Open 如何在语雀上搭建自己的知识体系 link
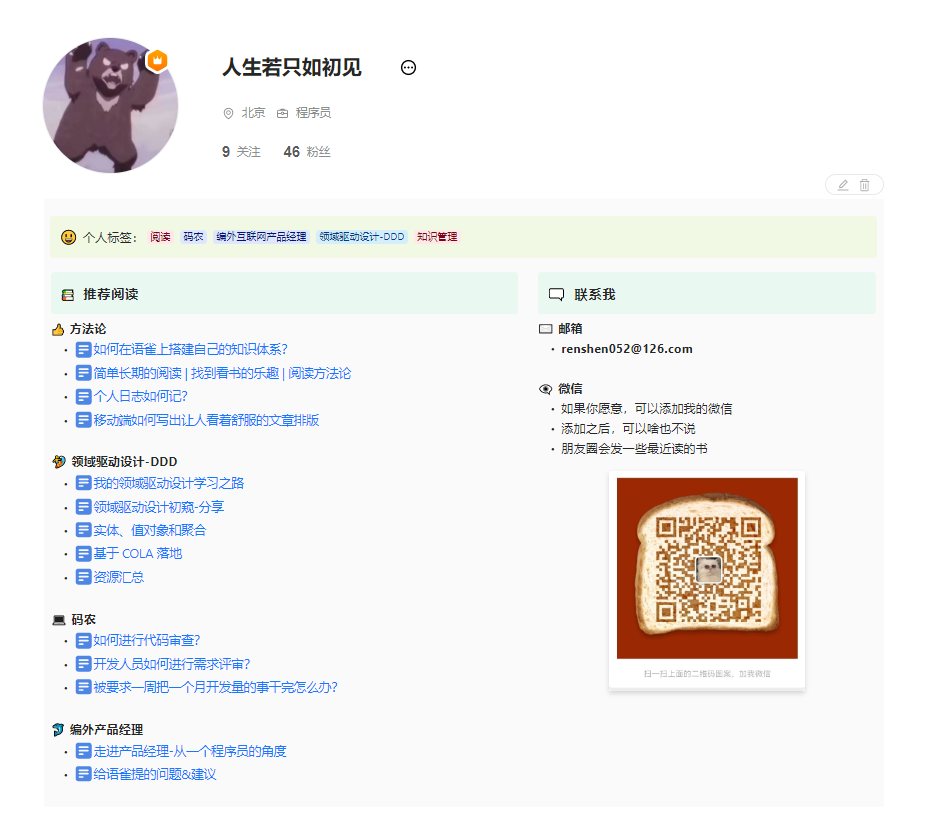Screen dimensions: 925x821 (x=190, y=350)
